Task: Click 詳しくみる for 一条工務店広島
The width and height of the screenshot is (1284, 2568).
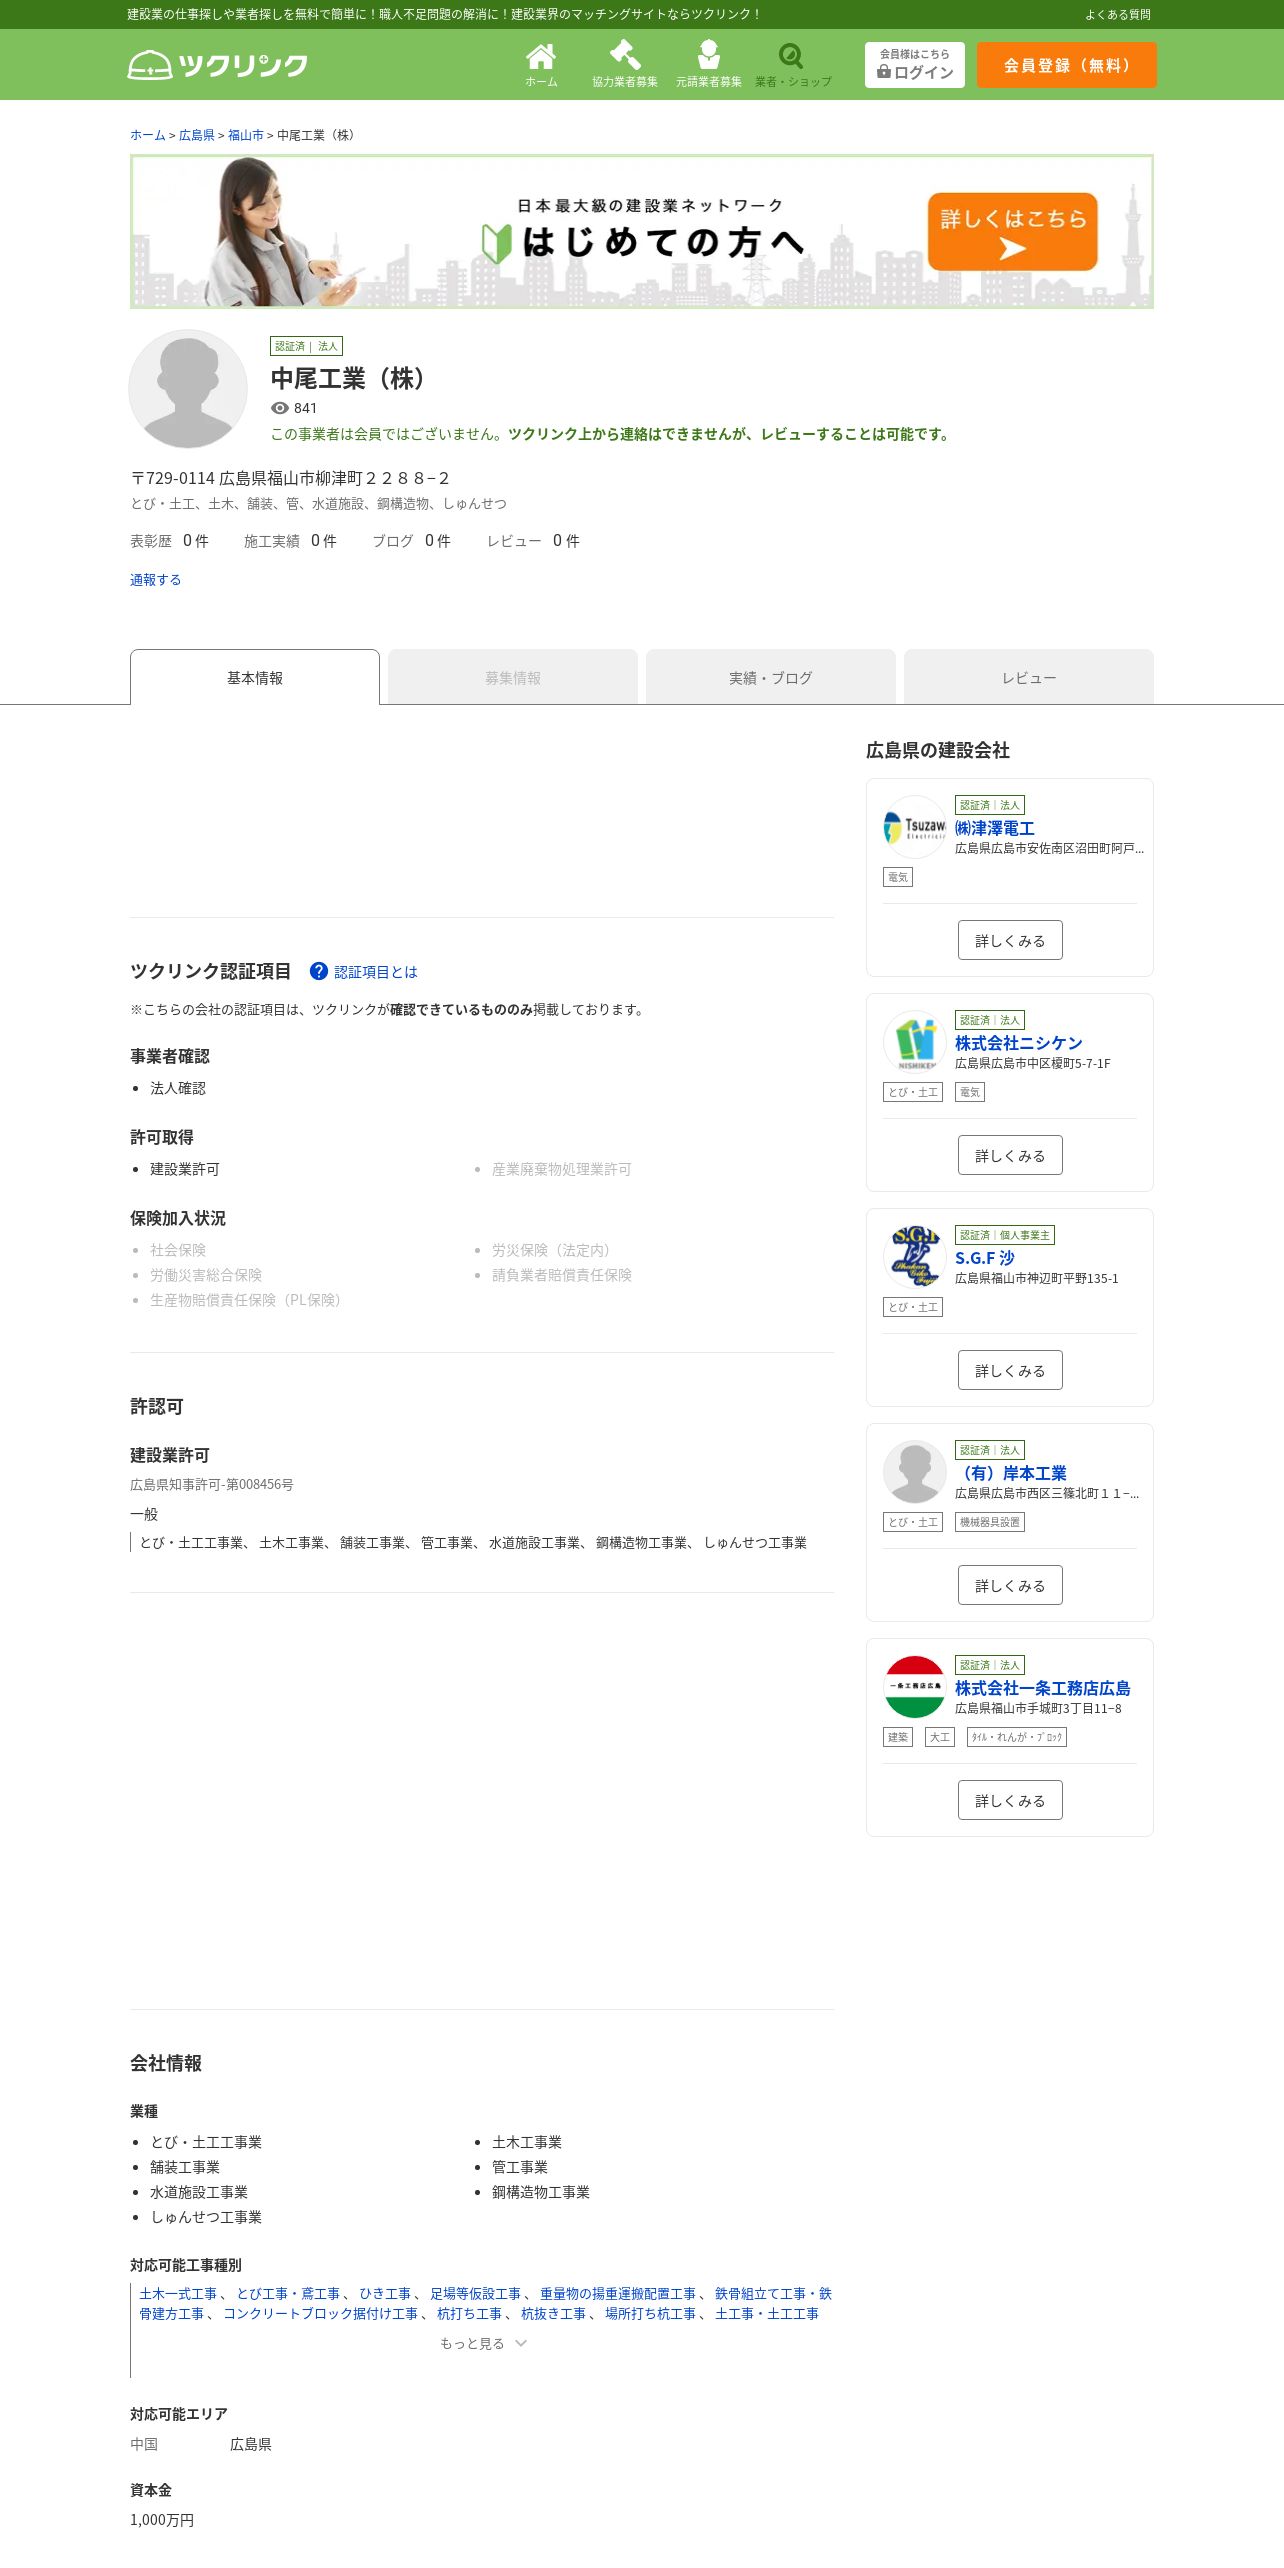Action: [1010, 1800]
